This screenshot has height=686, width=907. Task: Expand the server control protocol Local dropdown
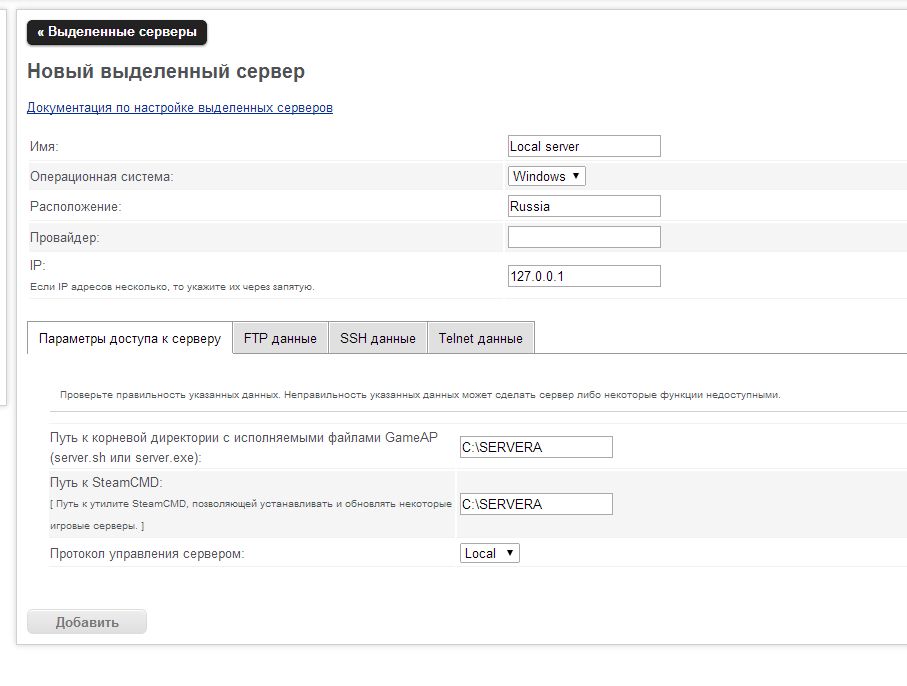click(490, 553)
